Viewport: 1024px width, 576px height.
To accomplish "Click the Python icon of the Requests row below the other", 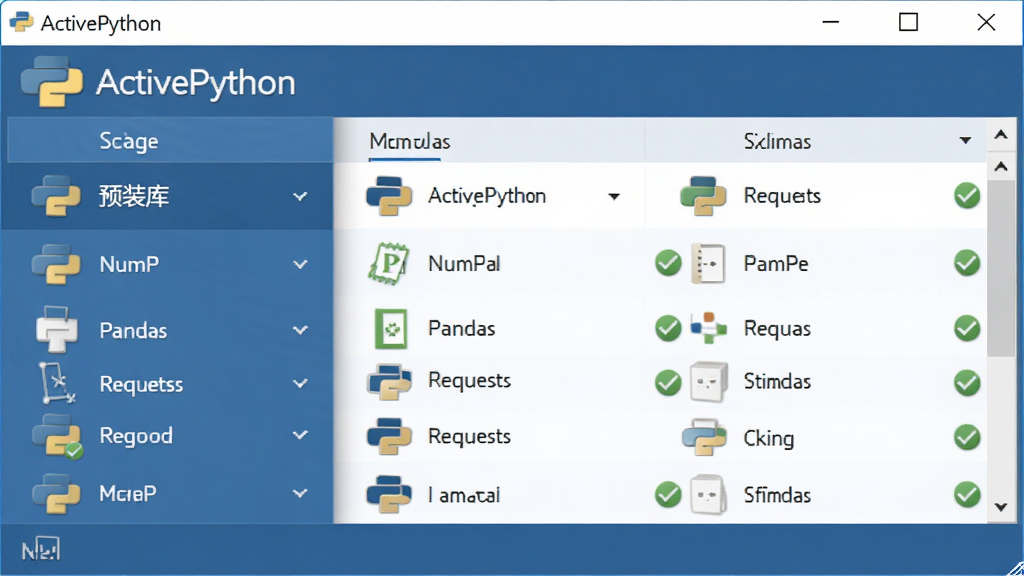I will pos(389,436).
